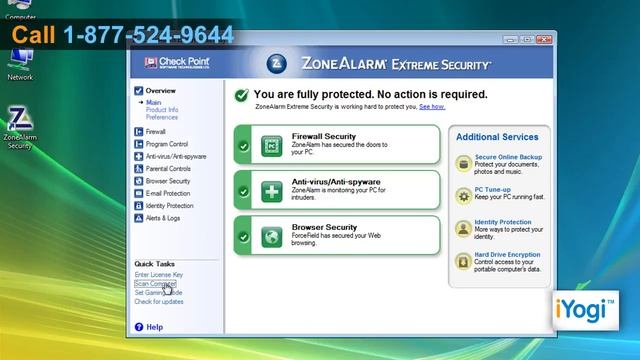This screenshot has width=640, height=360.
Task: Open E-mail Protection section
Action: click(168, 193)
